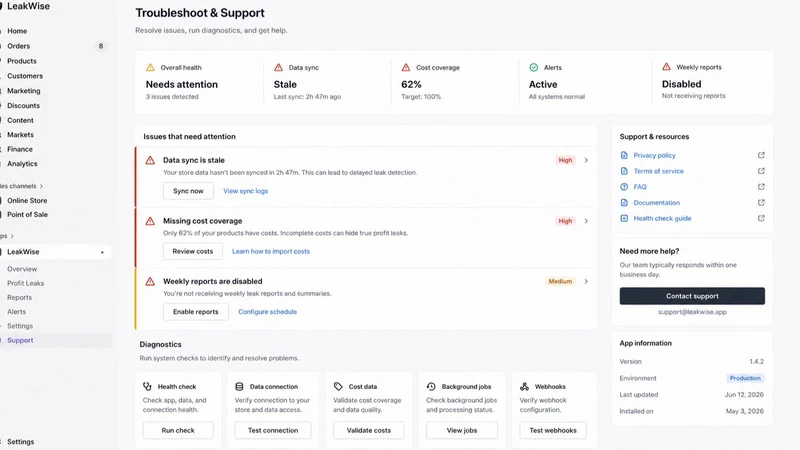Click the Contact support button

(x=692, y=296)
